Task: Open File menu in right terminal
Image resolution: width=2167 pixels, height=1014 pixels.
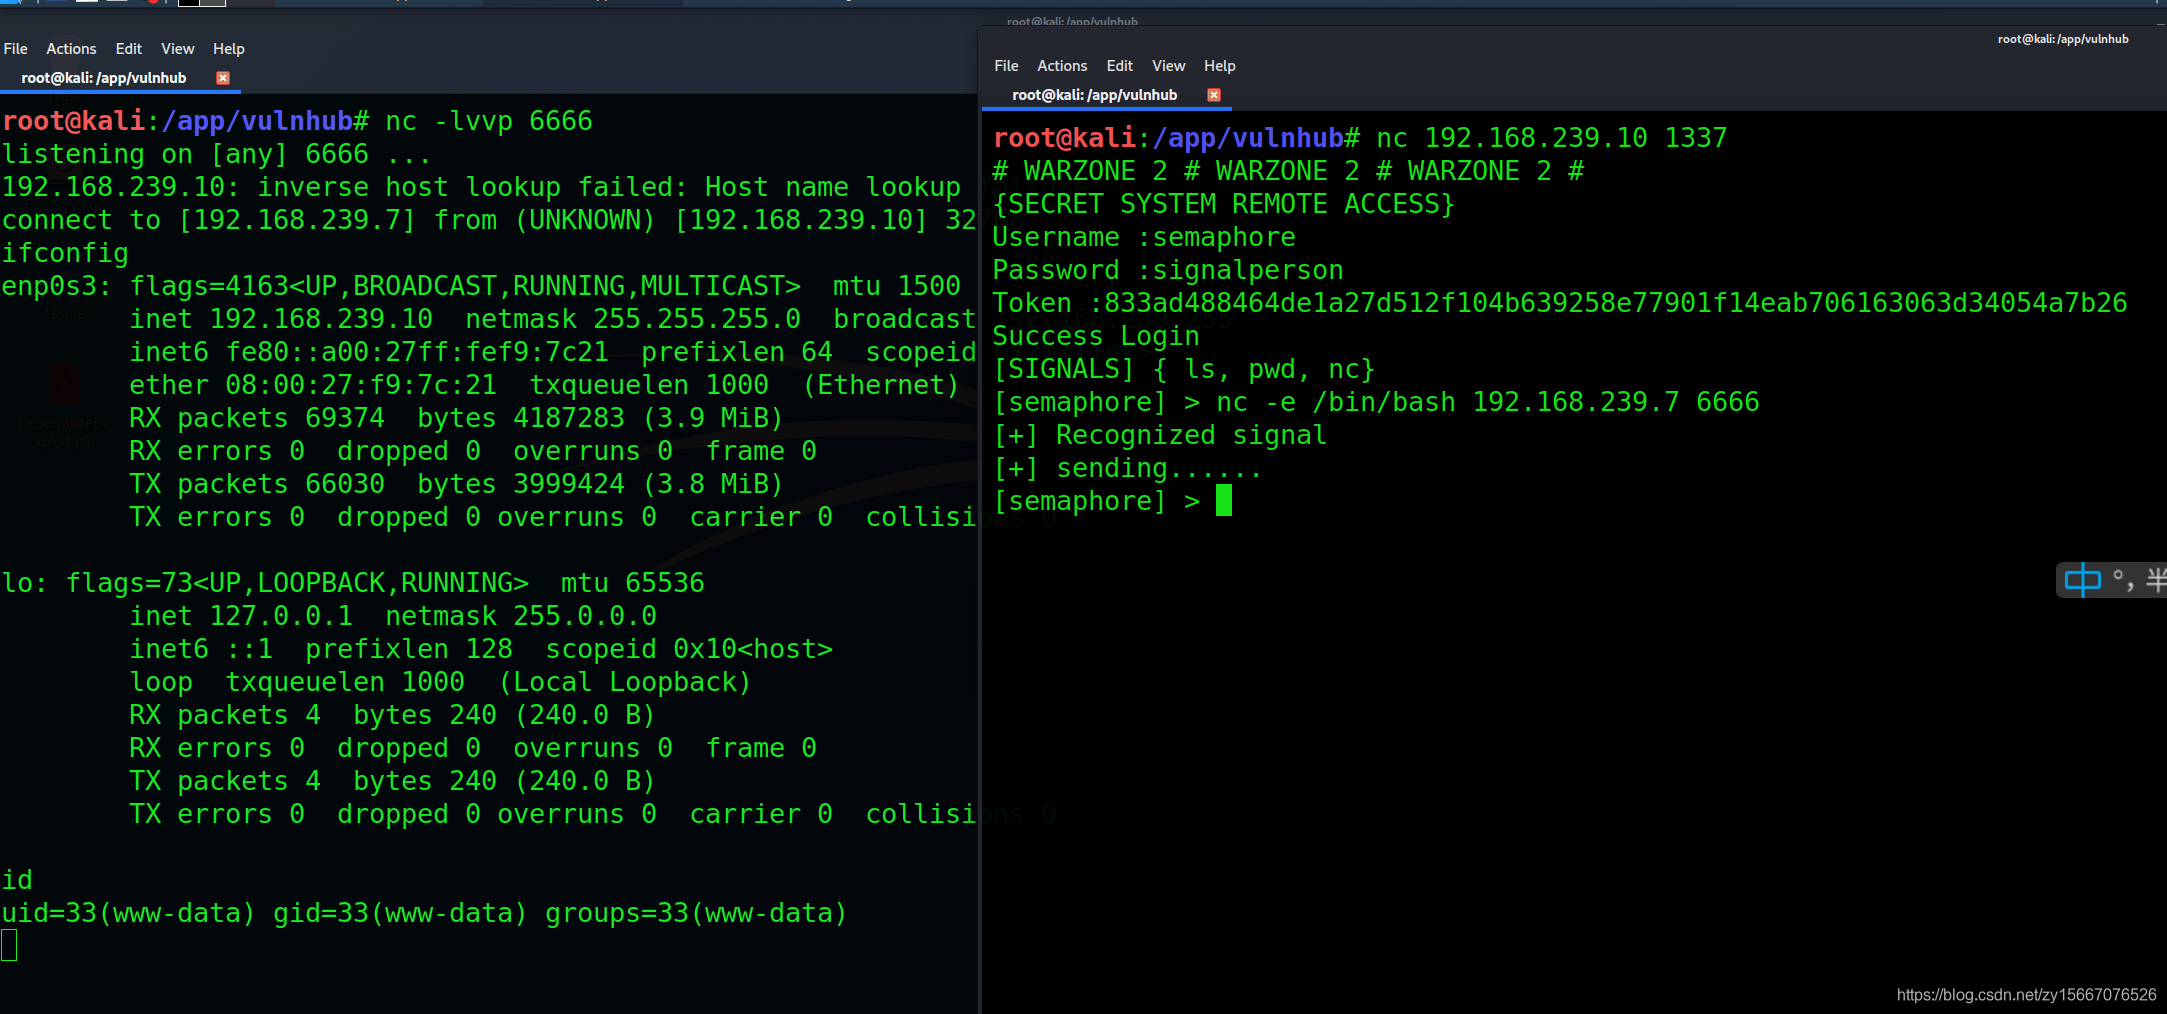Action: tap(1006, 66)
